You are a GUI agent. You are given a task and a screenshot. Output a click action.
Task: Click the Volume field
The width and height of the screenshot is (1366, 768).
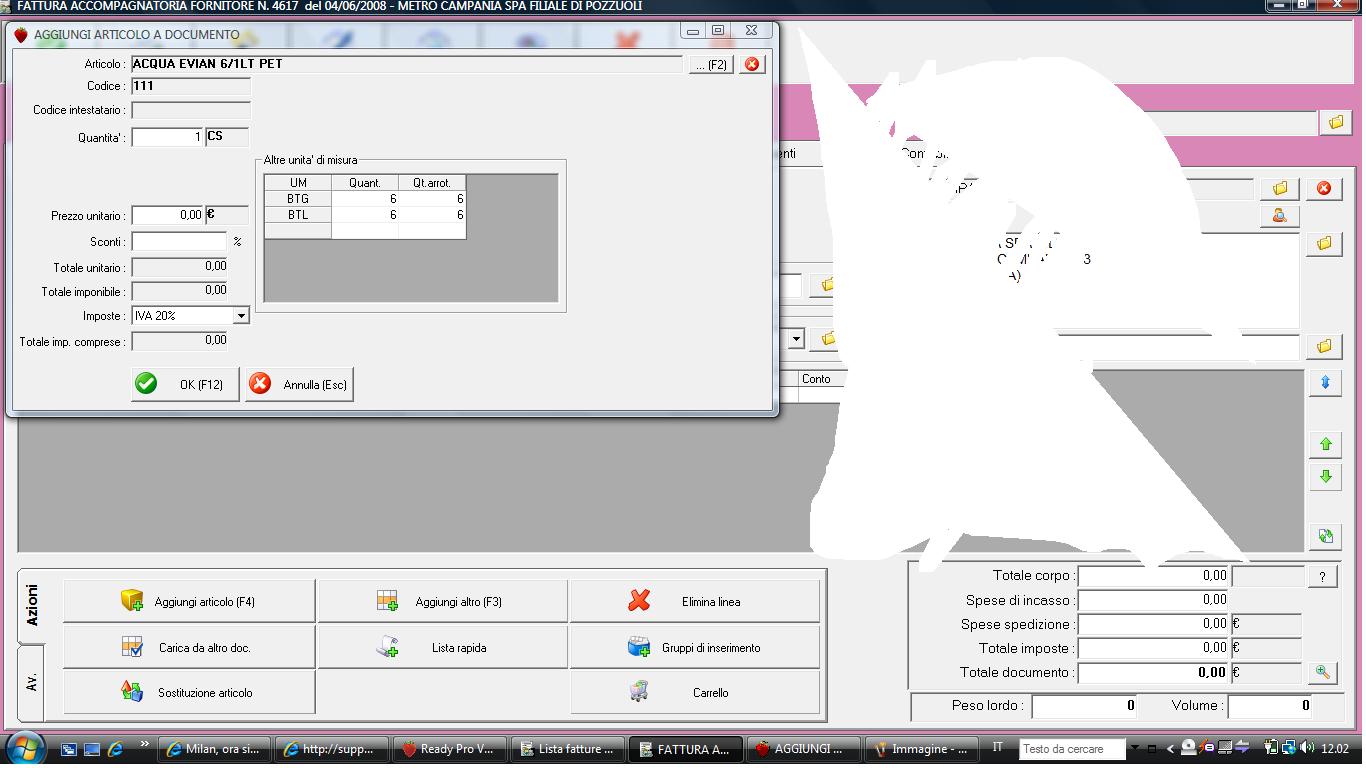[1270, 706]
